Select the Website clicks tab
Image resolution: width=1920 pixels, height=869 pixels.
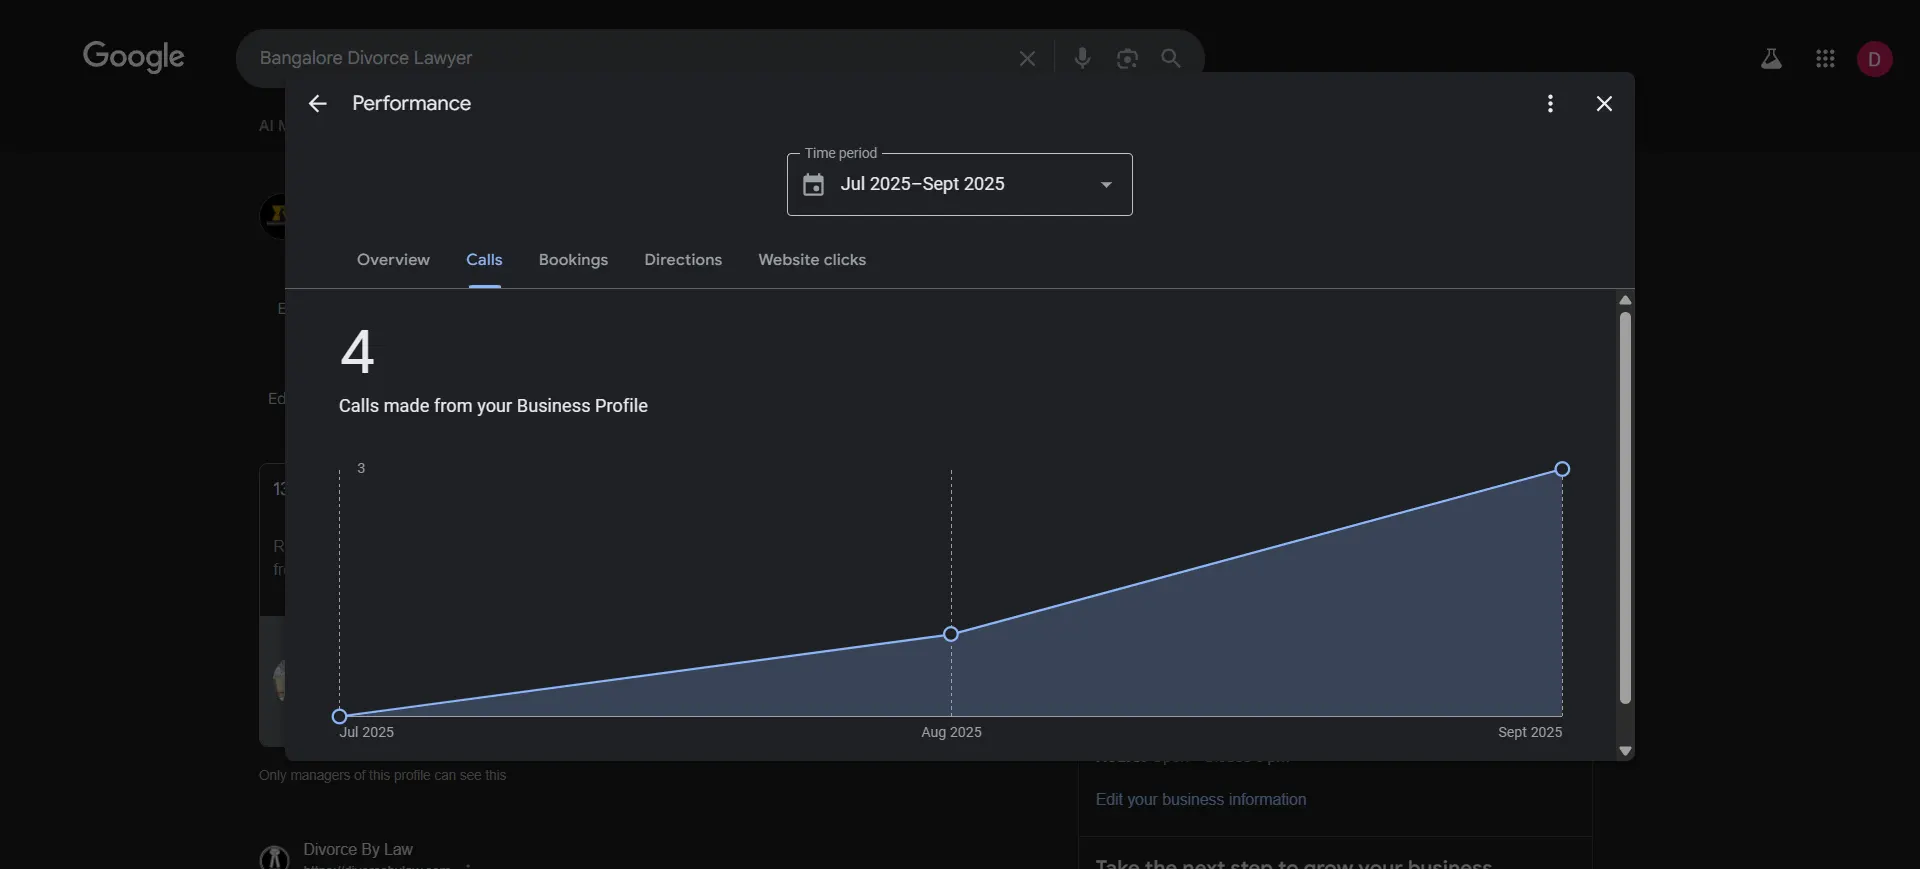click(812, 260)
